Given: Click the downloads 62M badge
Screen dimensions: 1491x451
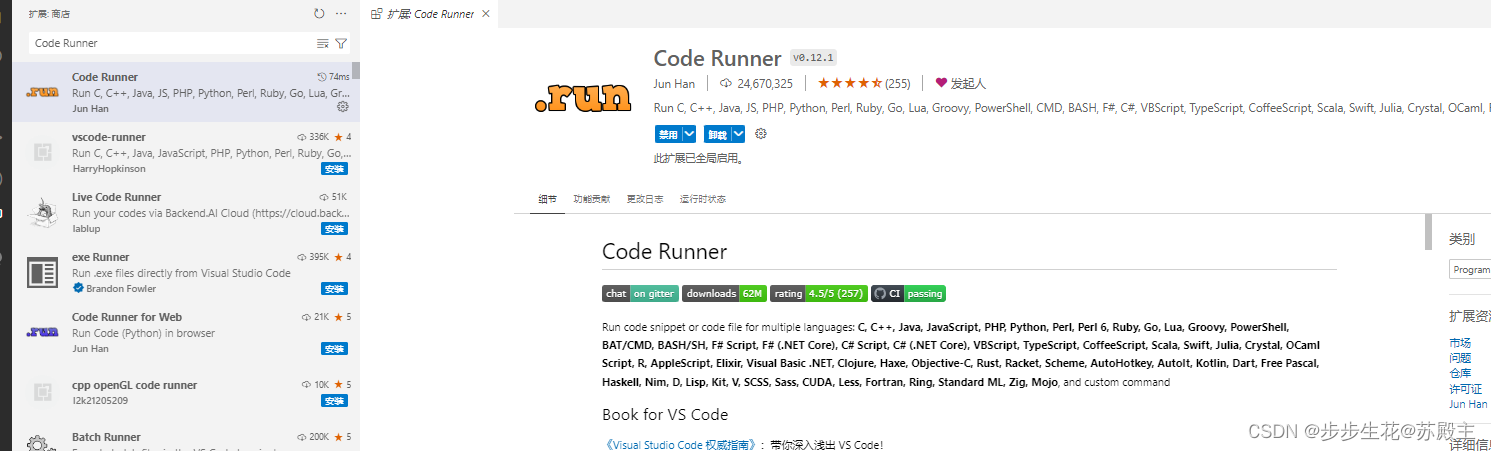Looking at the screenshot, I should [724, 293].
